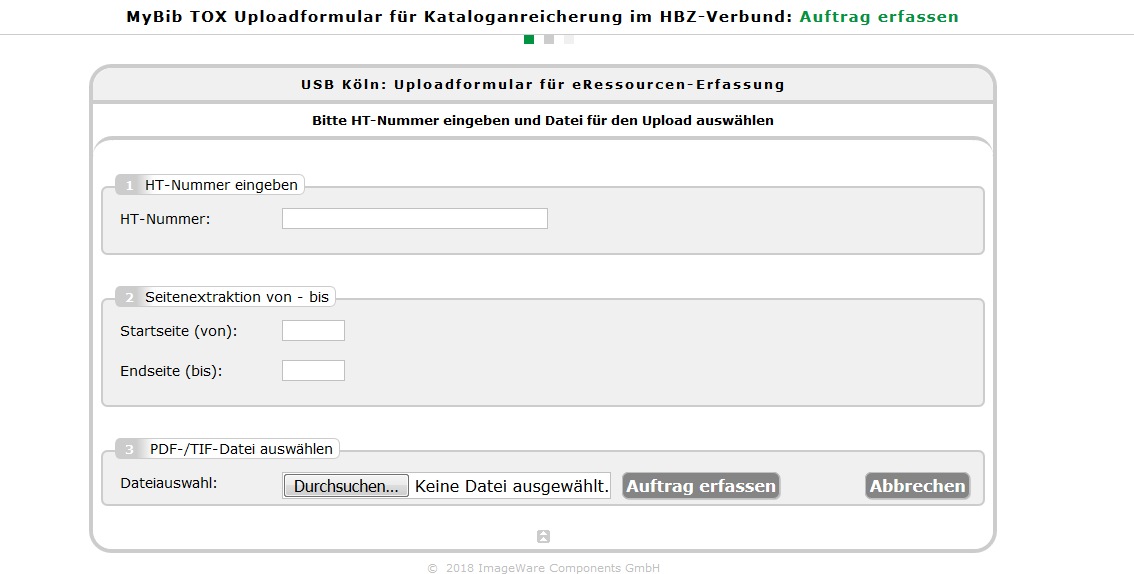Click the dark gray second progress step square
This screenshot has width=1134, height=574.
(549, 39)
